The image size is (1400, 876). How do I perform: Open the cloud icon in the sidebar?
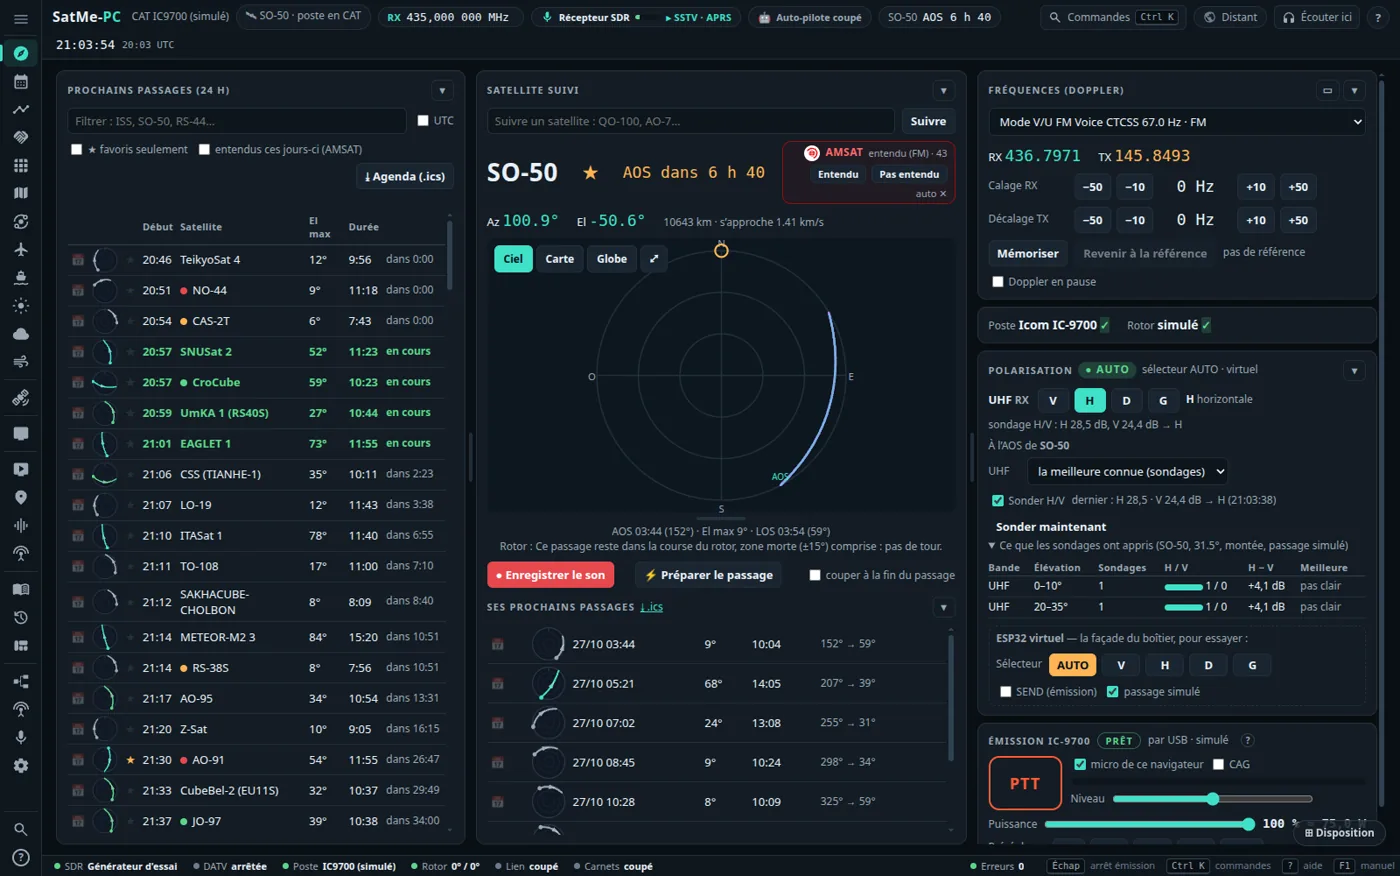pyautogui.click(x=20, y=334)
